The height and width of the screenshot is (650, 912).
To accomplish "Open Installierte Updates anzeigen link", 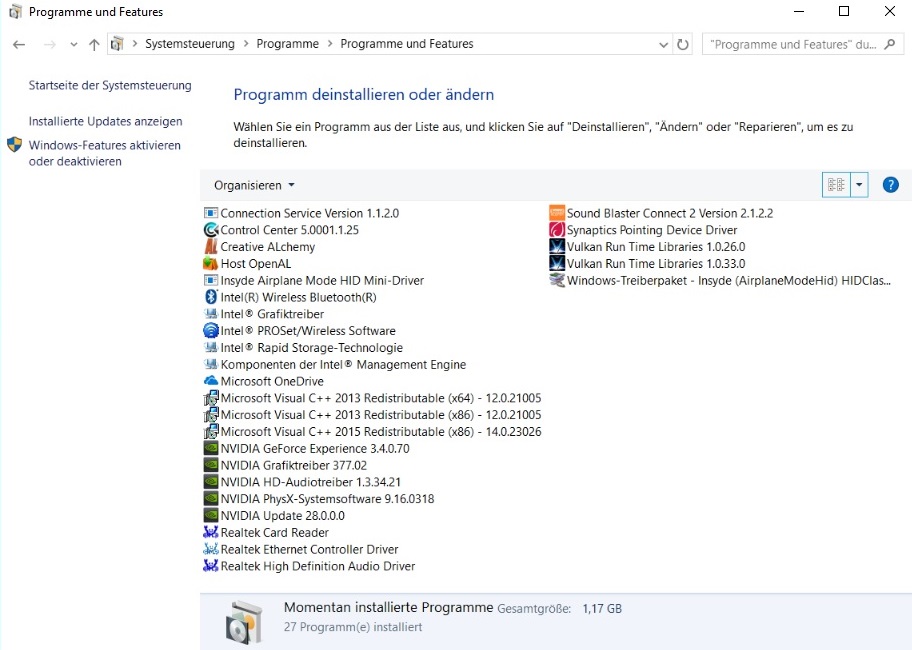I will [105, 122].
